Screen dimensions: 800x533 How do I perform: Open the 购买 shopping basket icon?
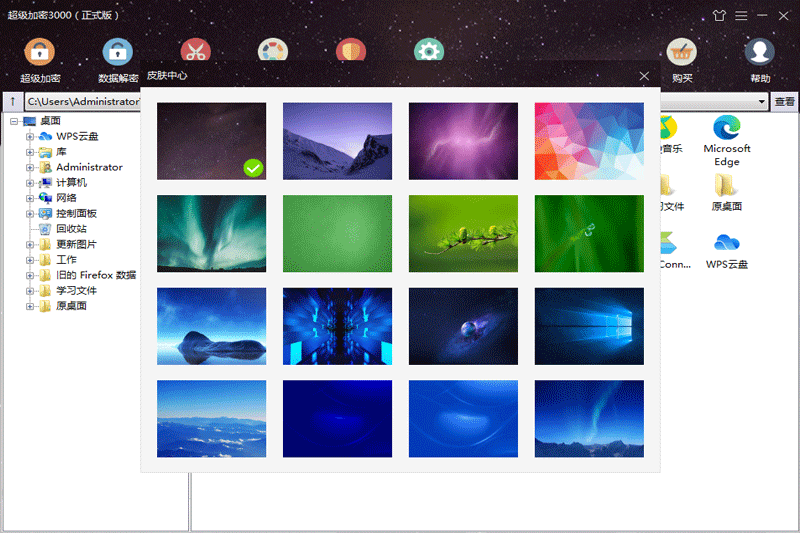point(682,52)
